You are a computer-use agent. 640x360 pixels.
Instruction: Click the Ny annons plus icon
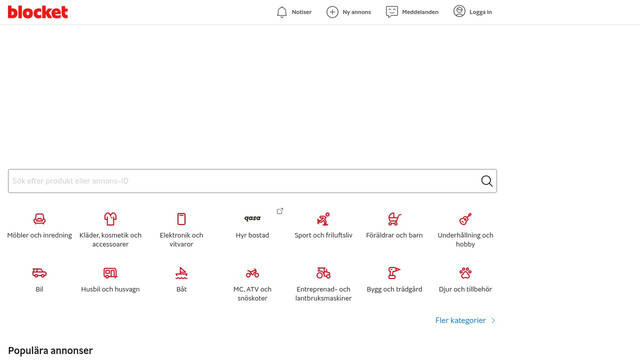click(x=332, y=12)
